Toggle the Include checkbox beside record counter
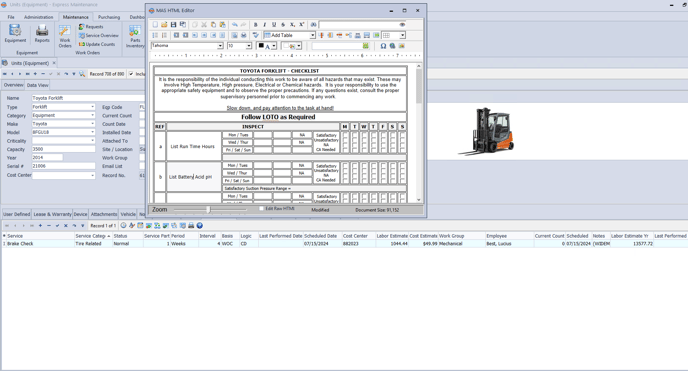 (131, 74)
